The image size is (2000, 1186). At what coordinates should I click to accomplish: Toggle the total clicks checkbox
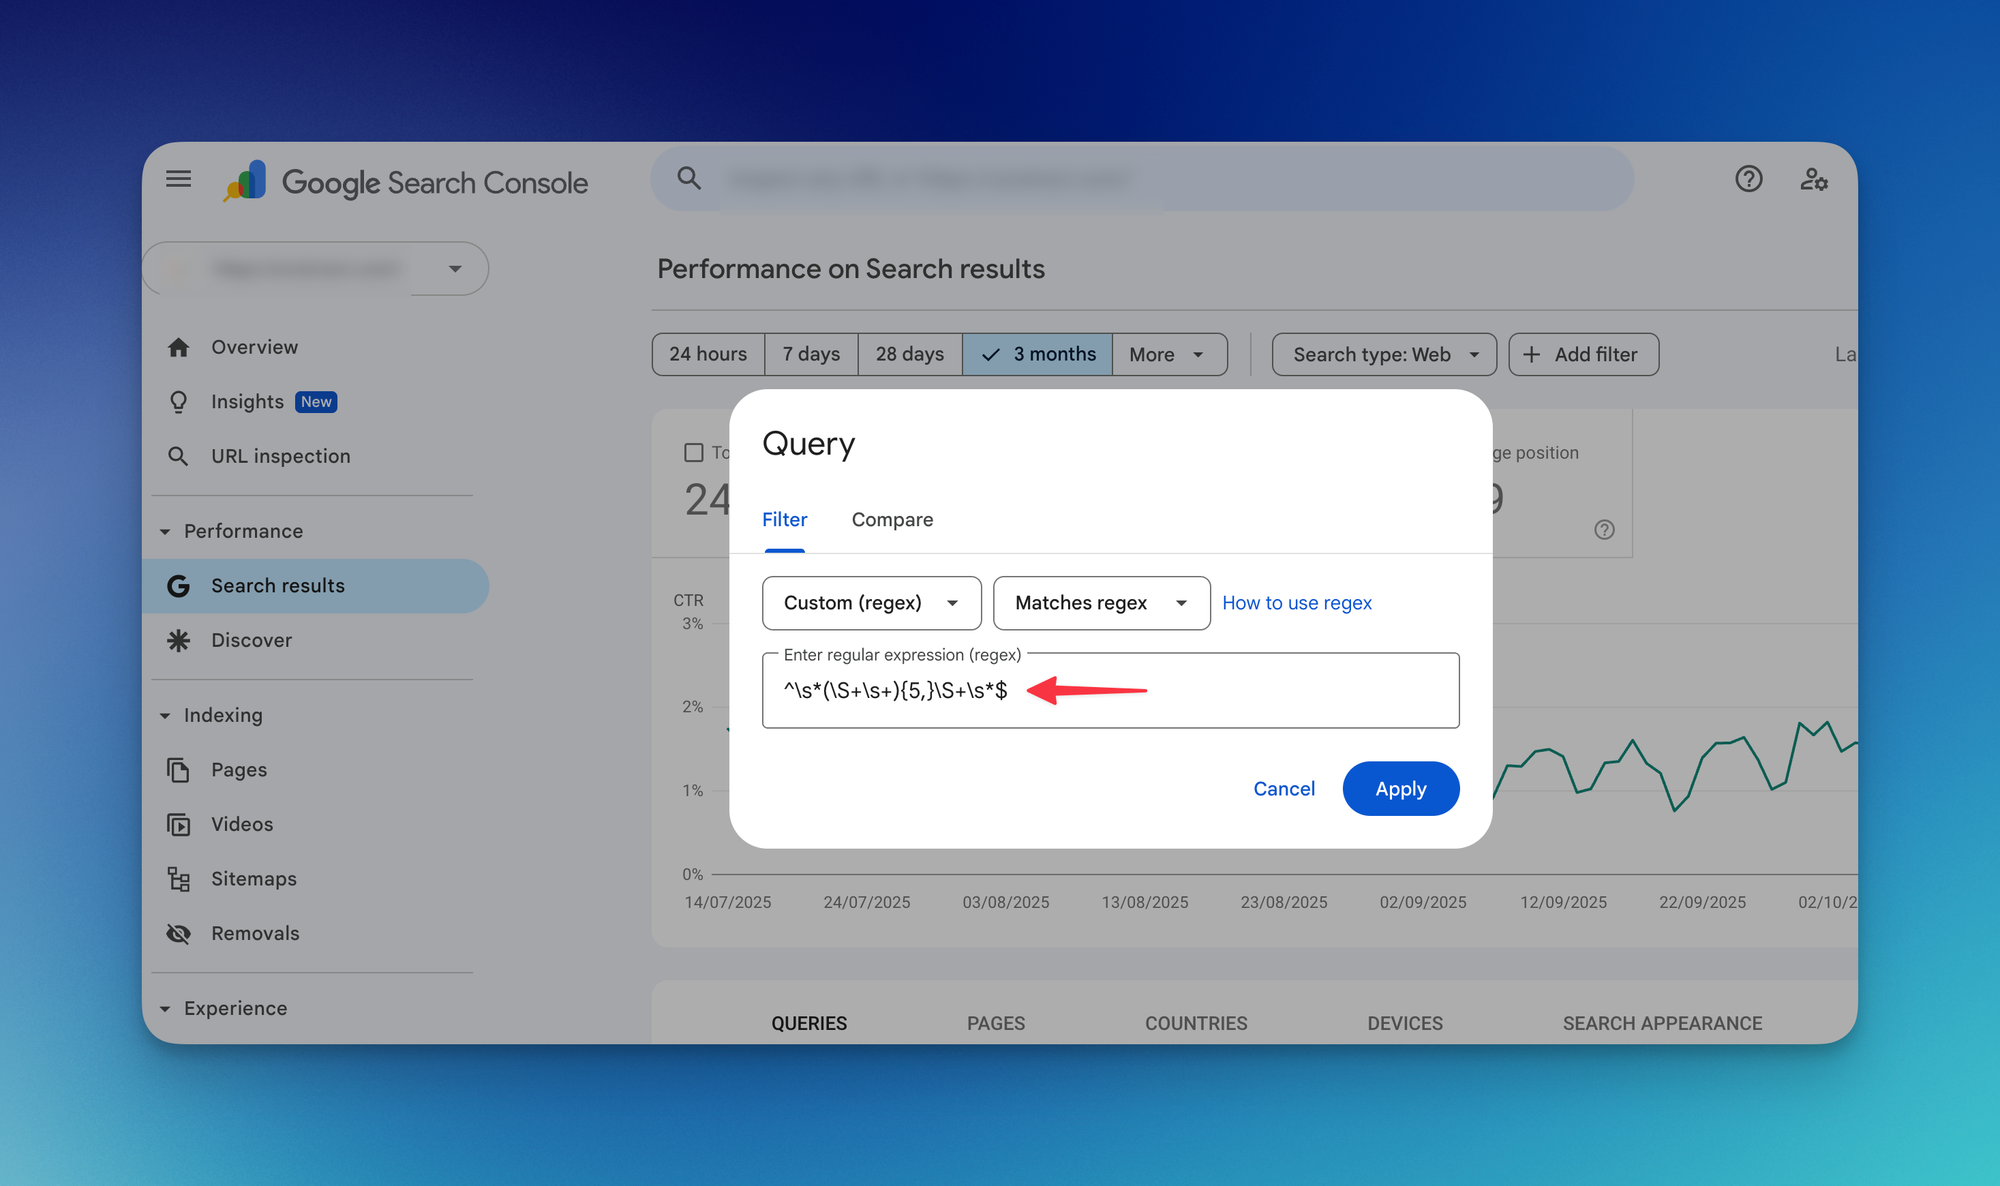[693, 453]
